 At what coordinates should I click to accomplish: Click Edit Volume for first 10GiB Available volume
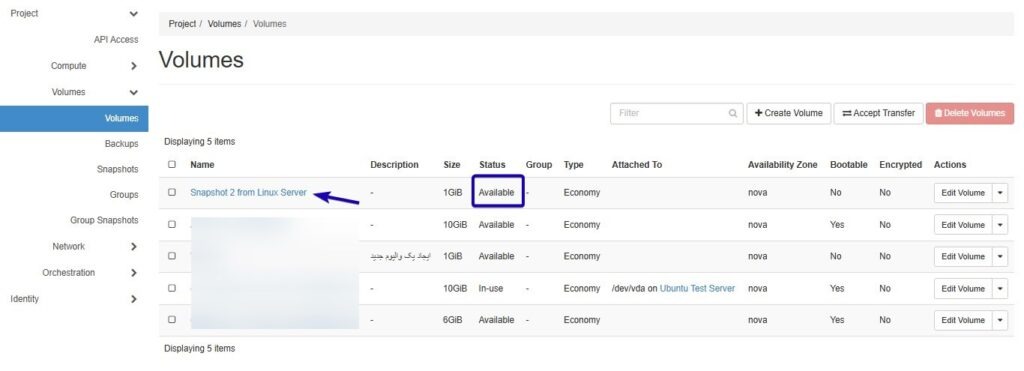pos(963,225)
